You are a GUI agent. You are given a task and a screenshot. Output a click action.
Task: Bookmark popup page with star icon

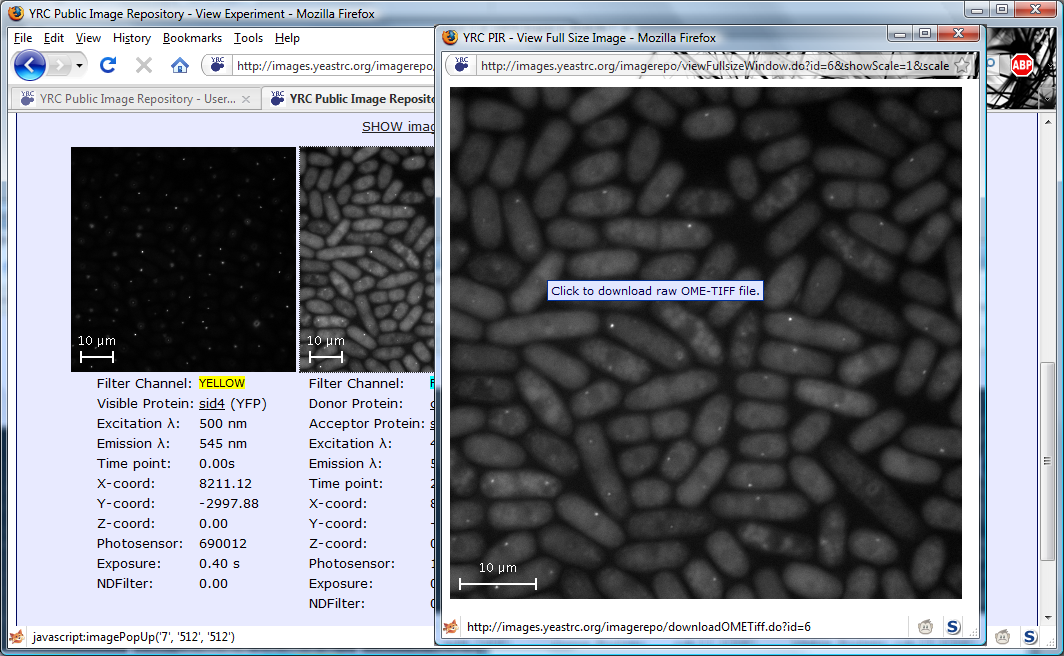[962, 66]
